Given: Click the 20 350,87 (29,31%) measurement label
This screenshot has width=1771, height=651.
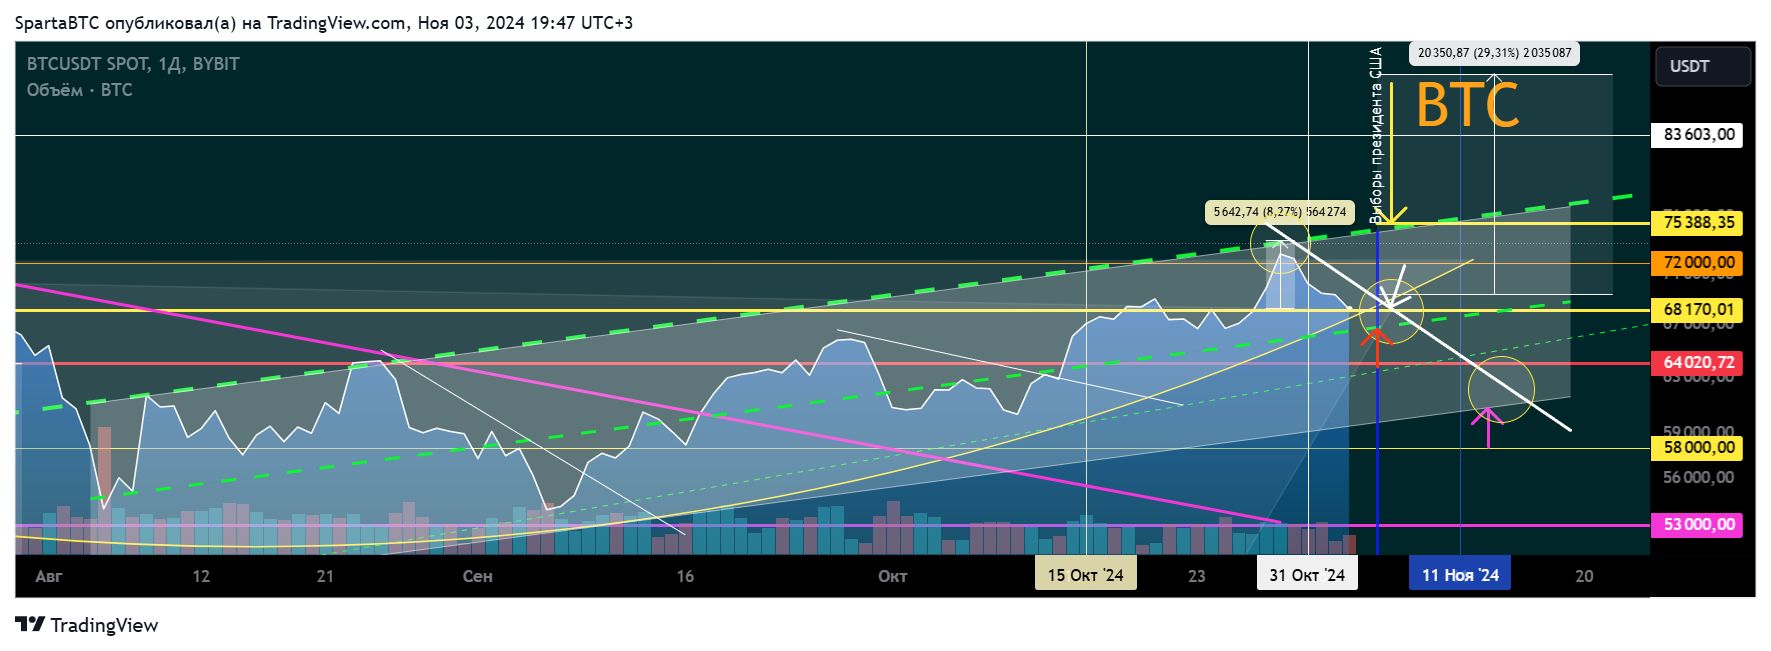Looking at the screenshot, I should pos(1495,53).
